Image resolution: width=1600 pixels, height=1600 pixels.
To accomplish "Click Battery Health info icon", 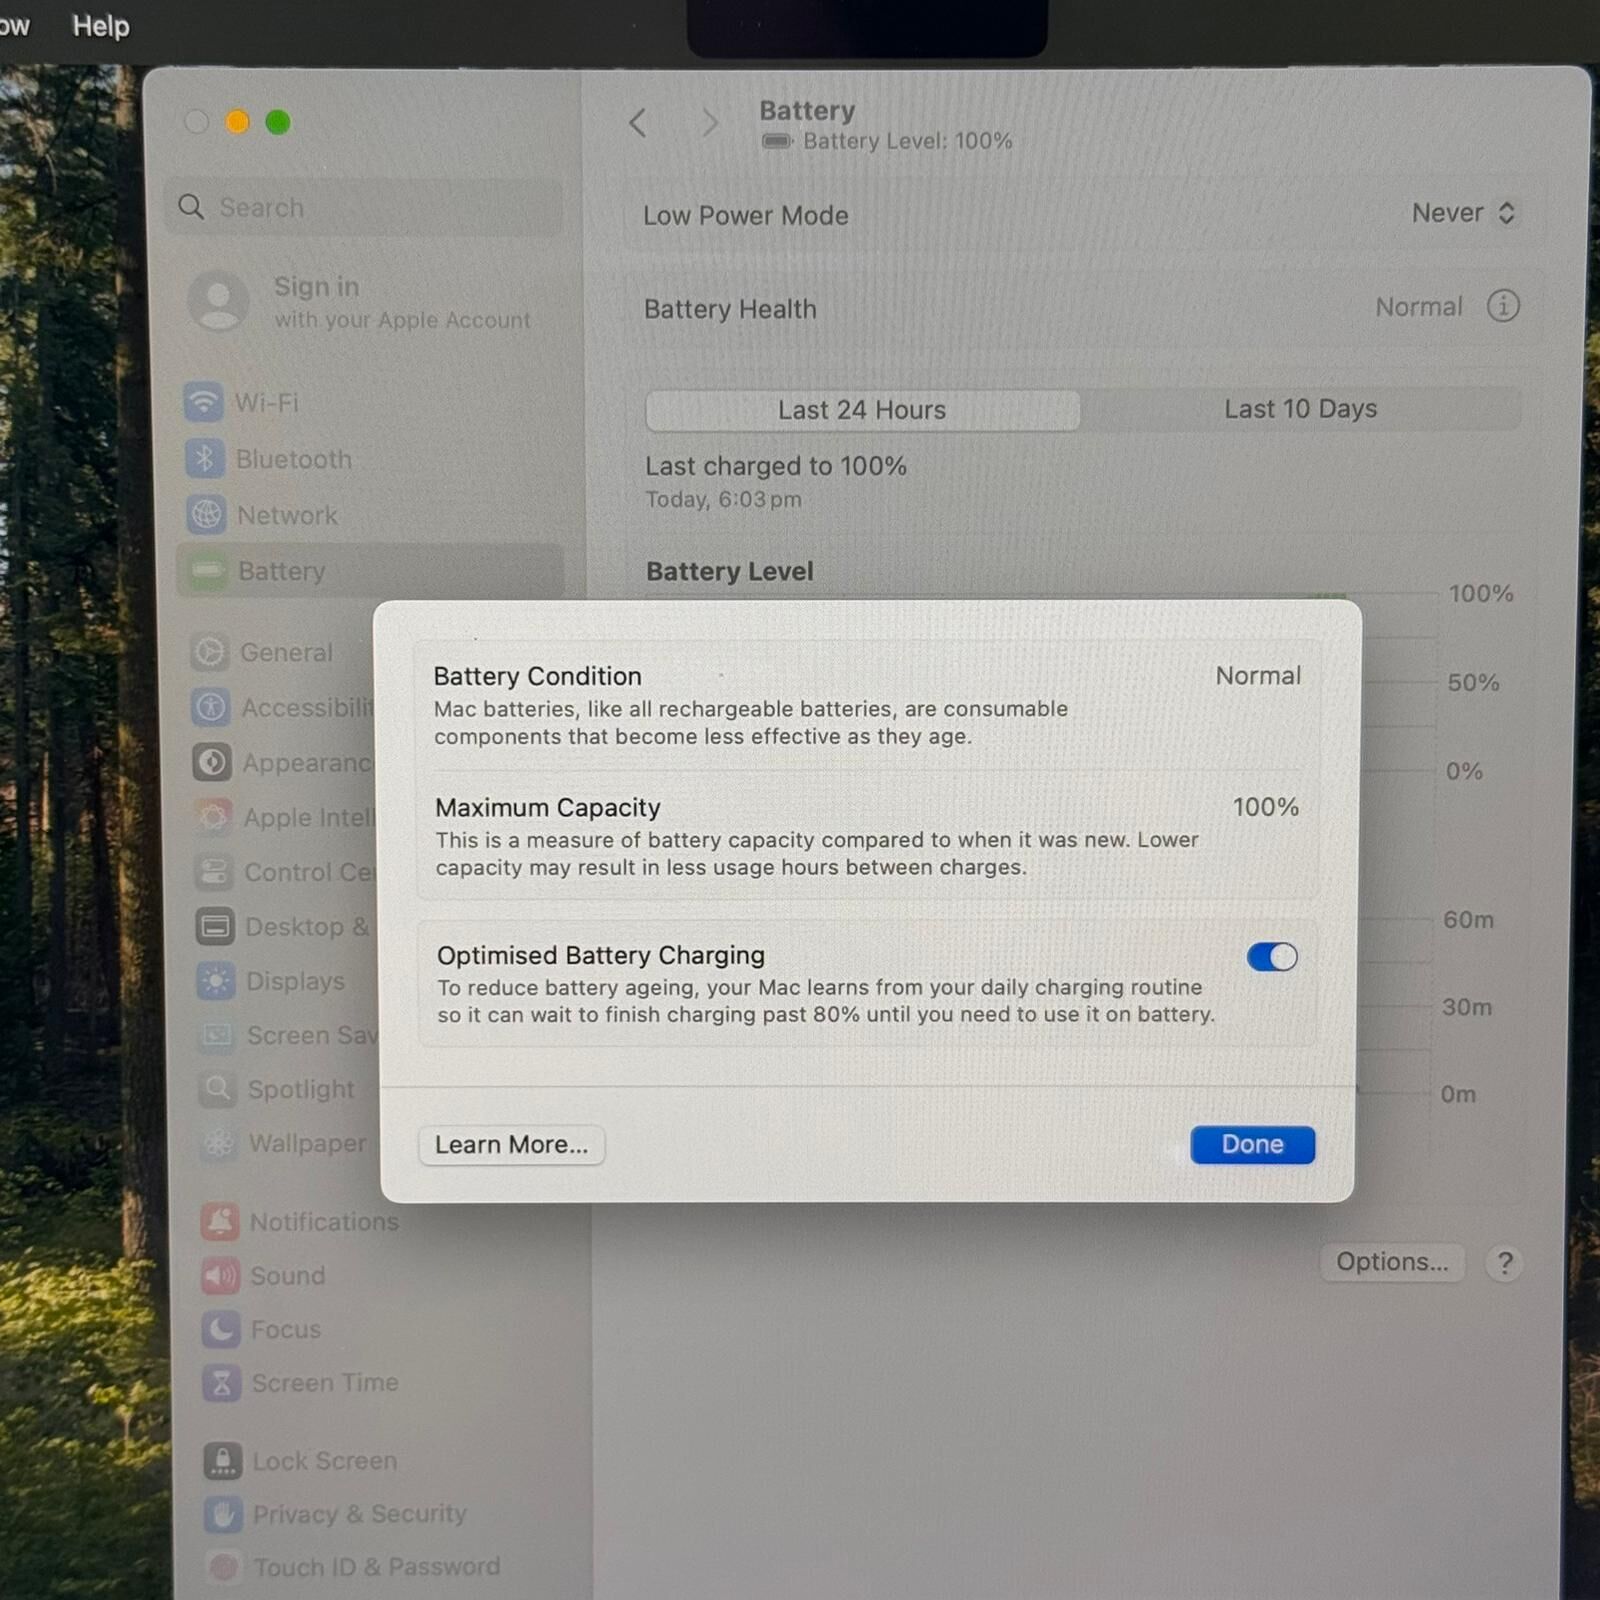I will [x=1502, y=306].
